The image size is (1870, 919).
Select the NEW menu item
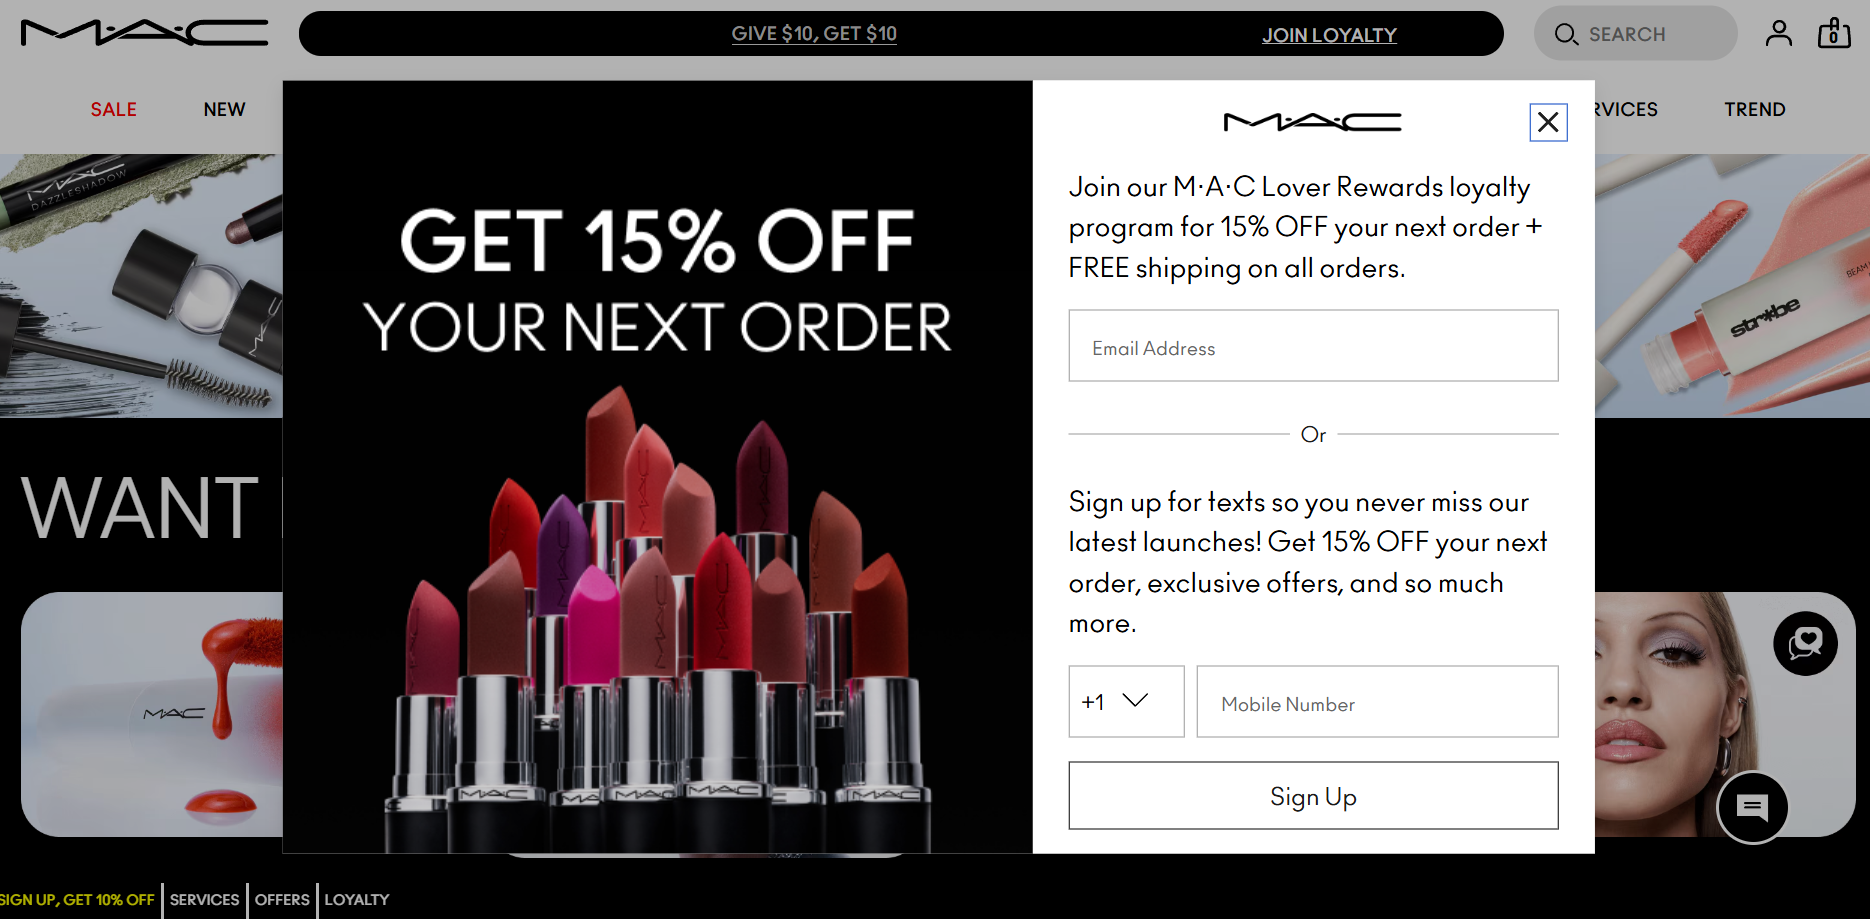click(x=224, y=110)
